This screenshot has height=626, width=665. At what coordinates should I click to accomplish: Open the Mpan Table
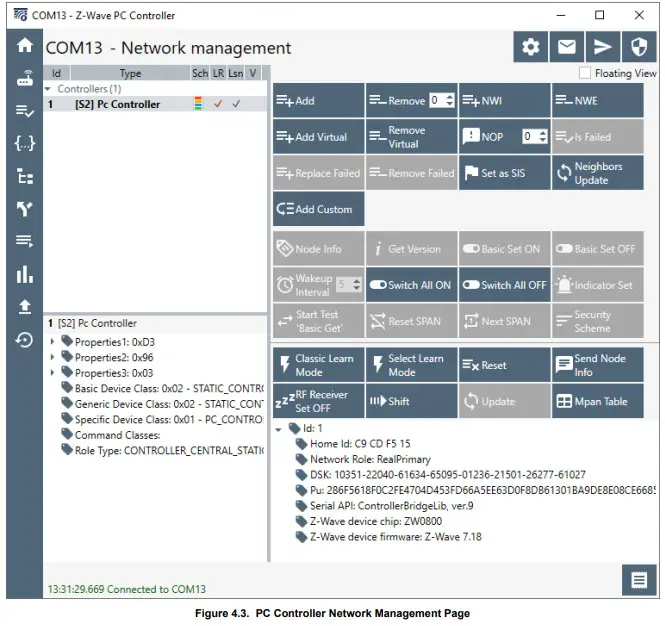pyautogui.click(x=598, y=401)
